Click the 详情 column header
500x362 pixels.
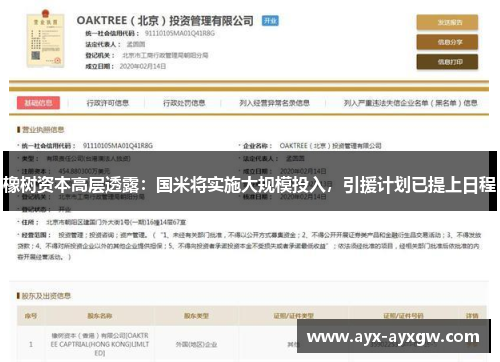472,316
